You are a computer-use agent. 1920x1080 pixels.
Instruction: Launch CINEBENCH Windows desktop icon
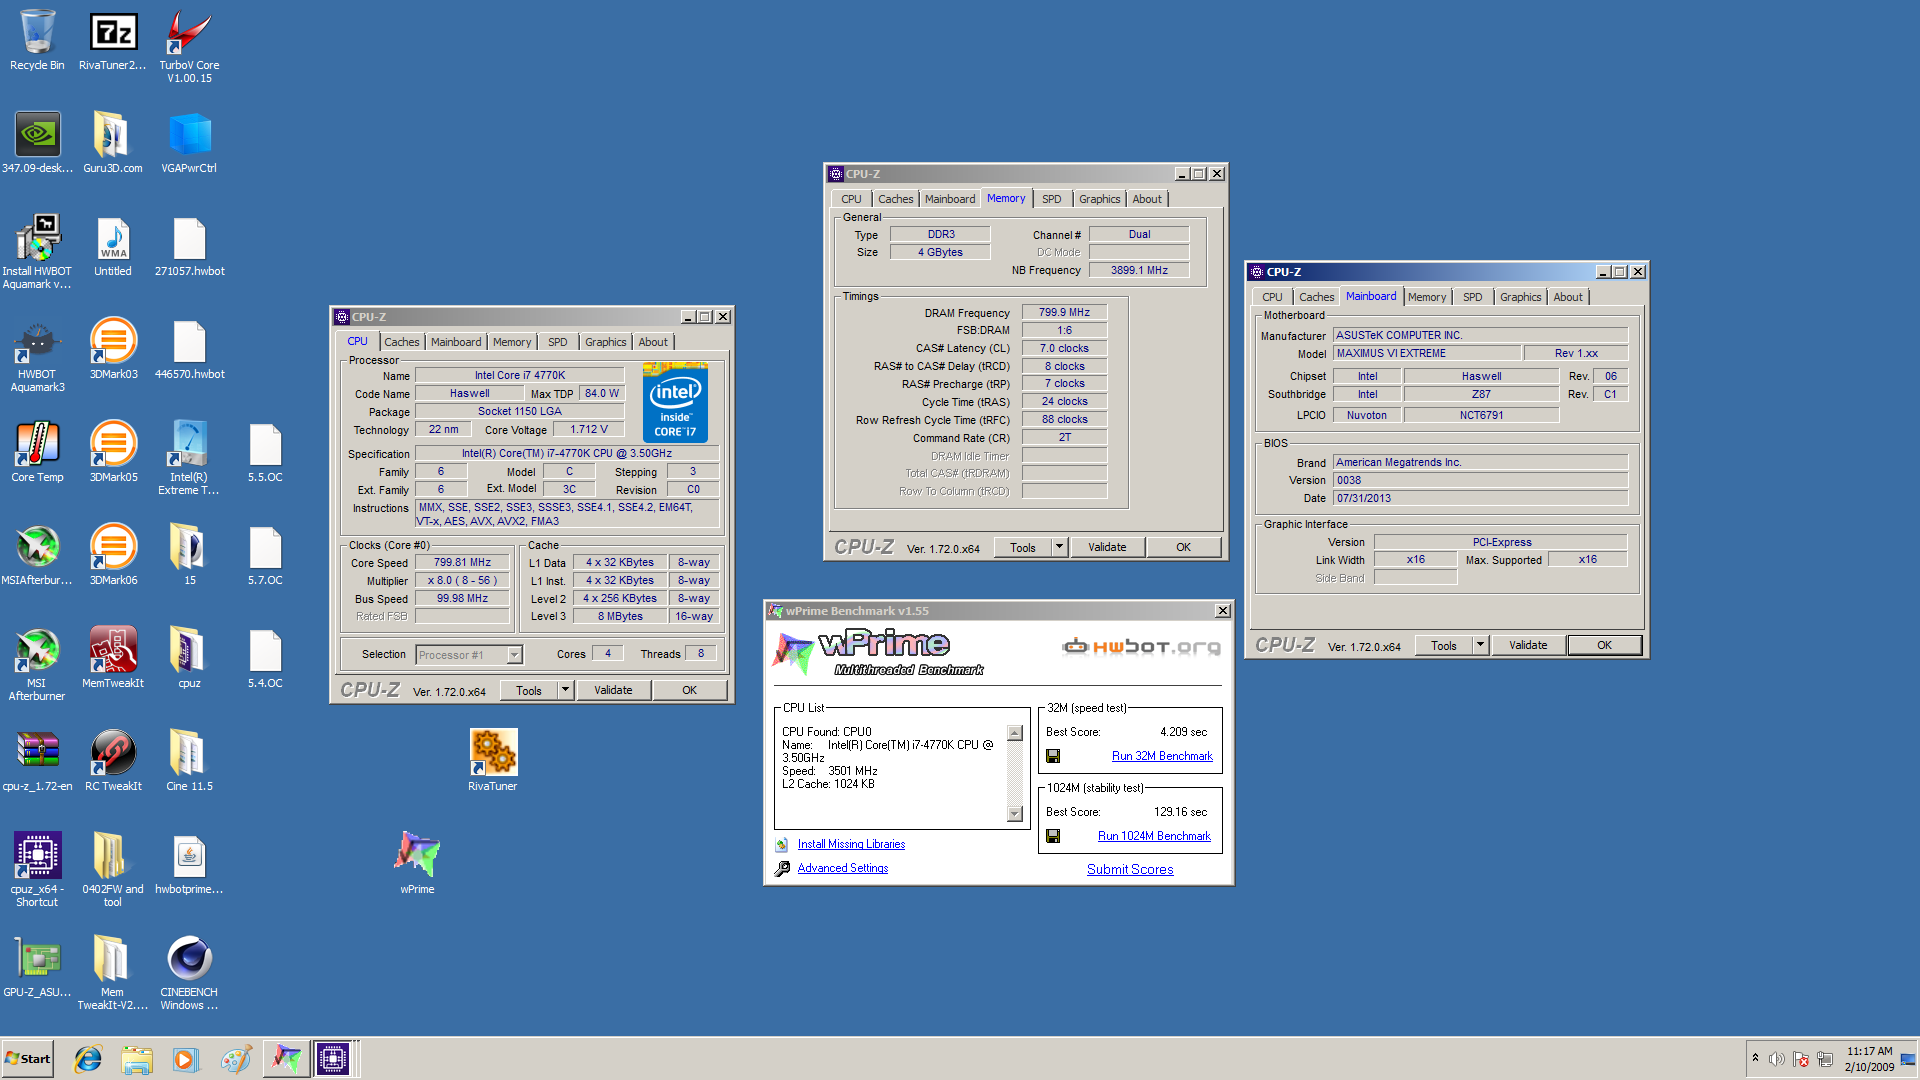(x=189, y=973)
